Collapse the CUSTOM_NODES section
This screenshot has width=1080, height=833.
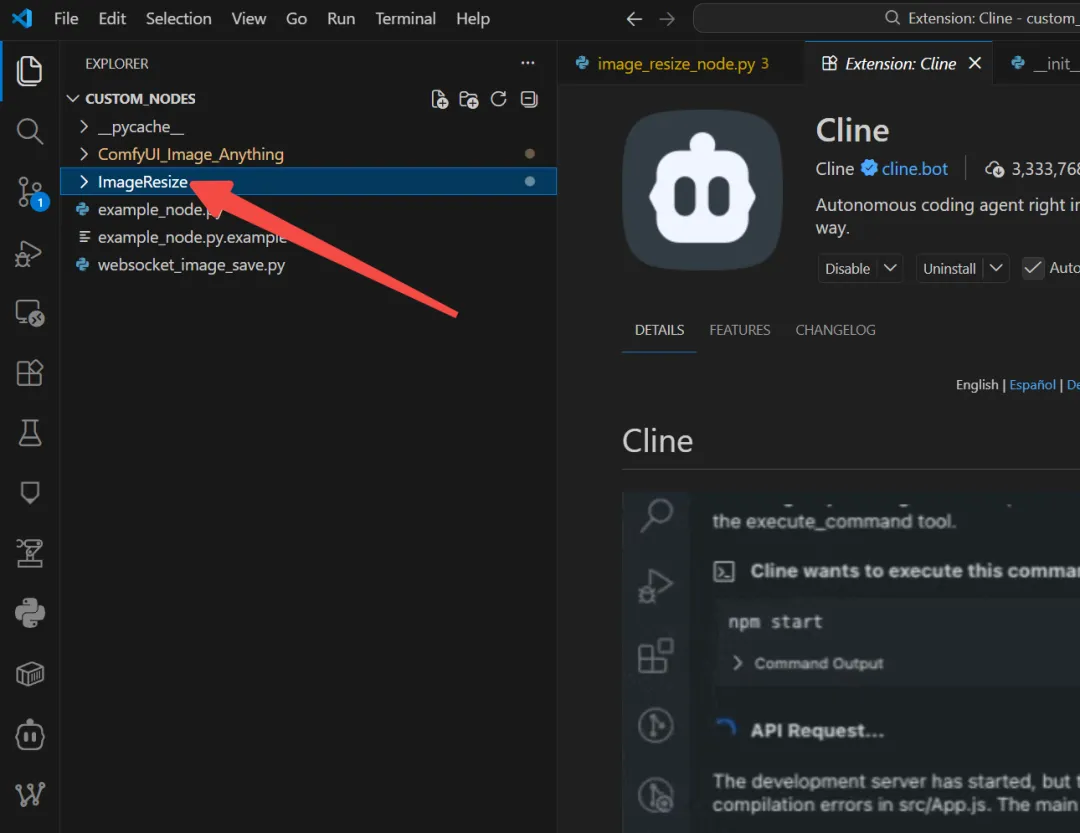click(x=72, y=99)
